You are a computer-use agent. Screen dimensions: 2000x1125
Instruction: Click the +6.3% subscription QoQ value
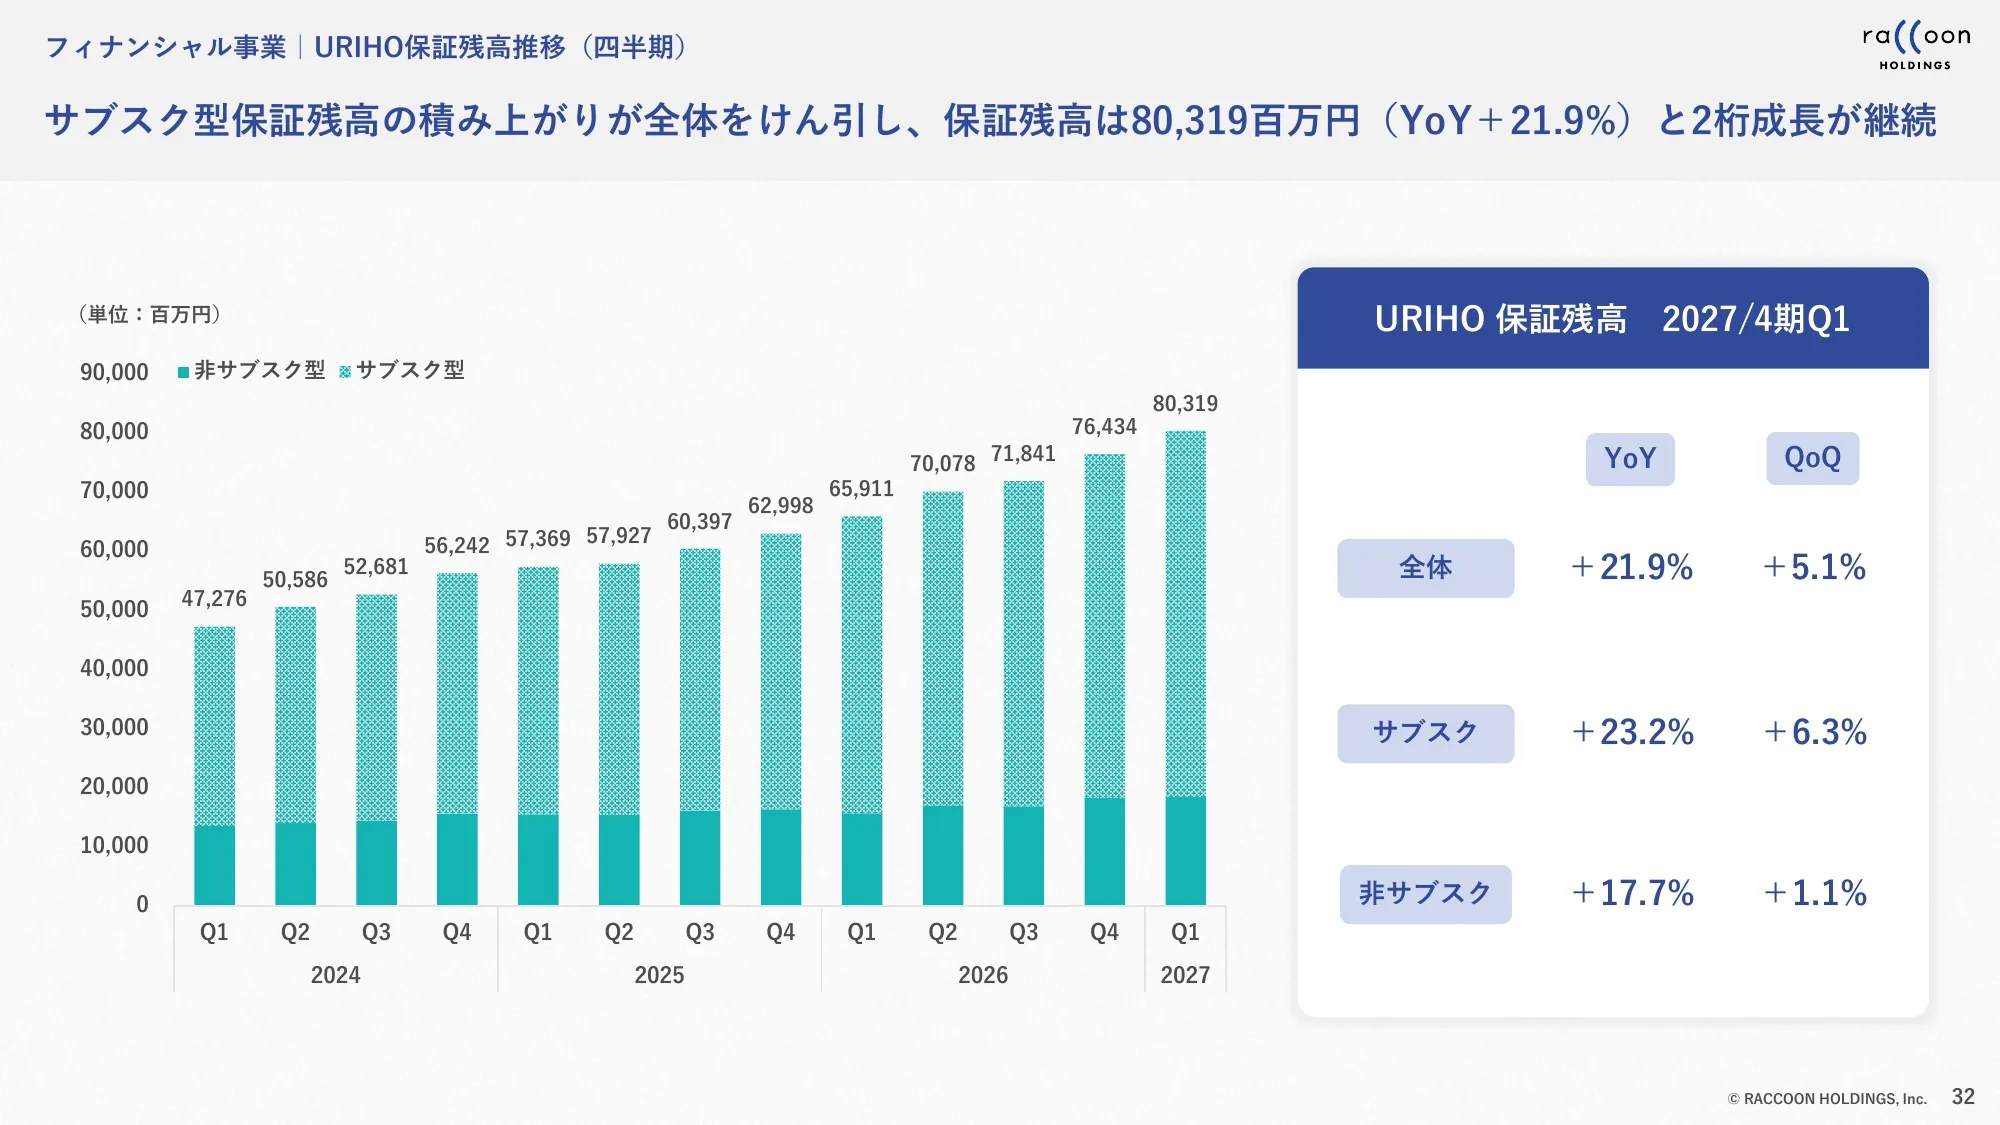point(1815,733)
